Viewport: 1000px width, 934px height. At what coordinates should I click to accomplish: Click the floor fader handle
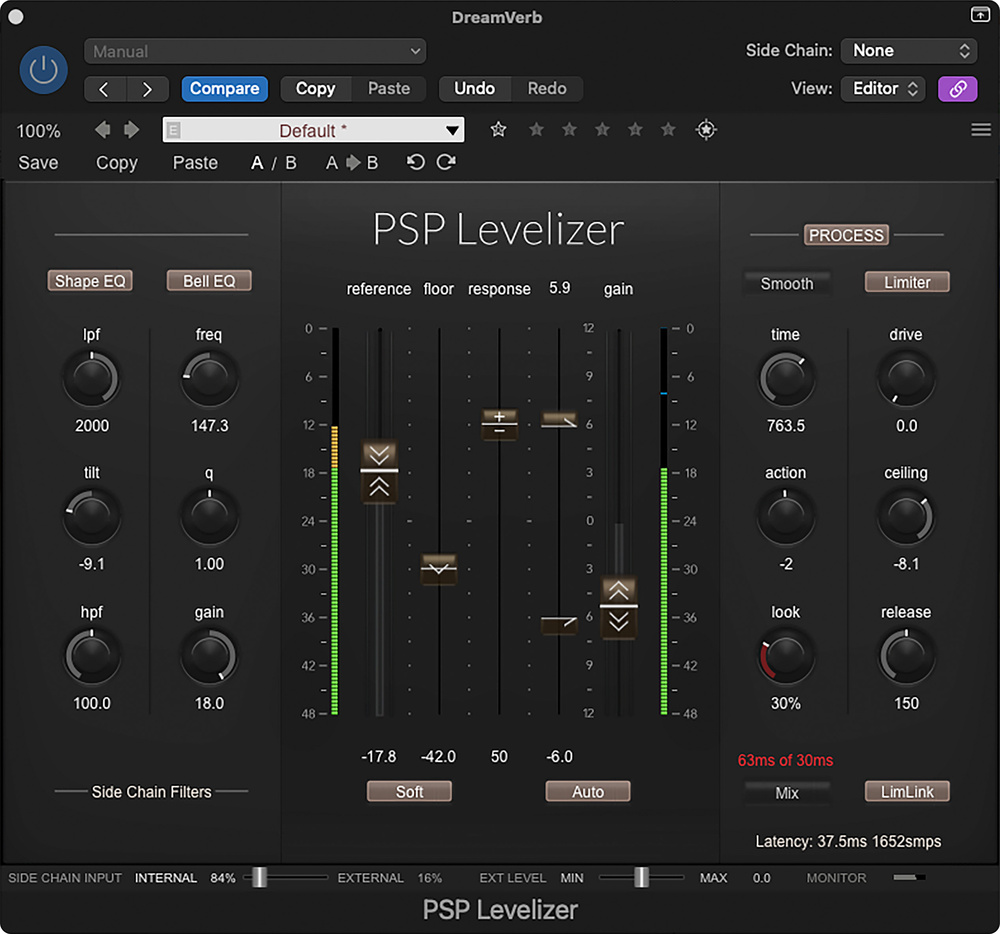[439, 568]
